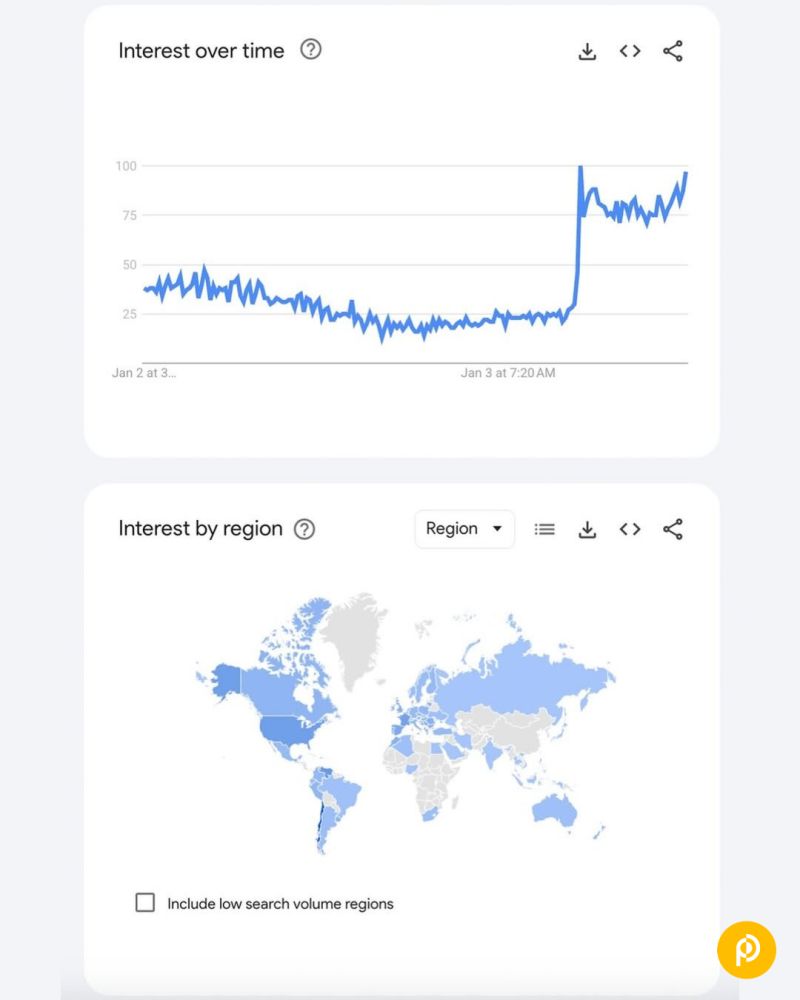
Task: Expand the Region dropdown
Action: tap(465, 529)
